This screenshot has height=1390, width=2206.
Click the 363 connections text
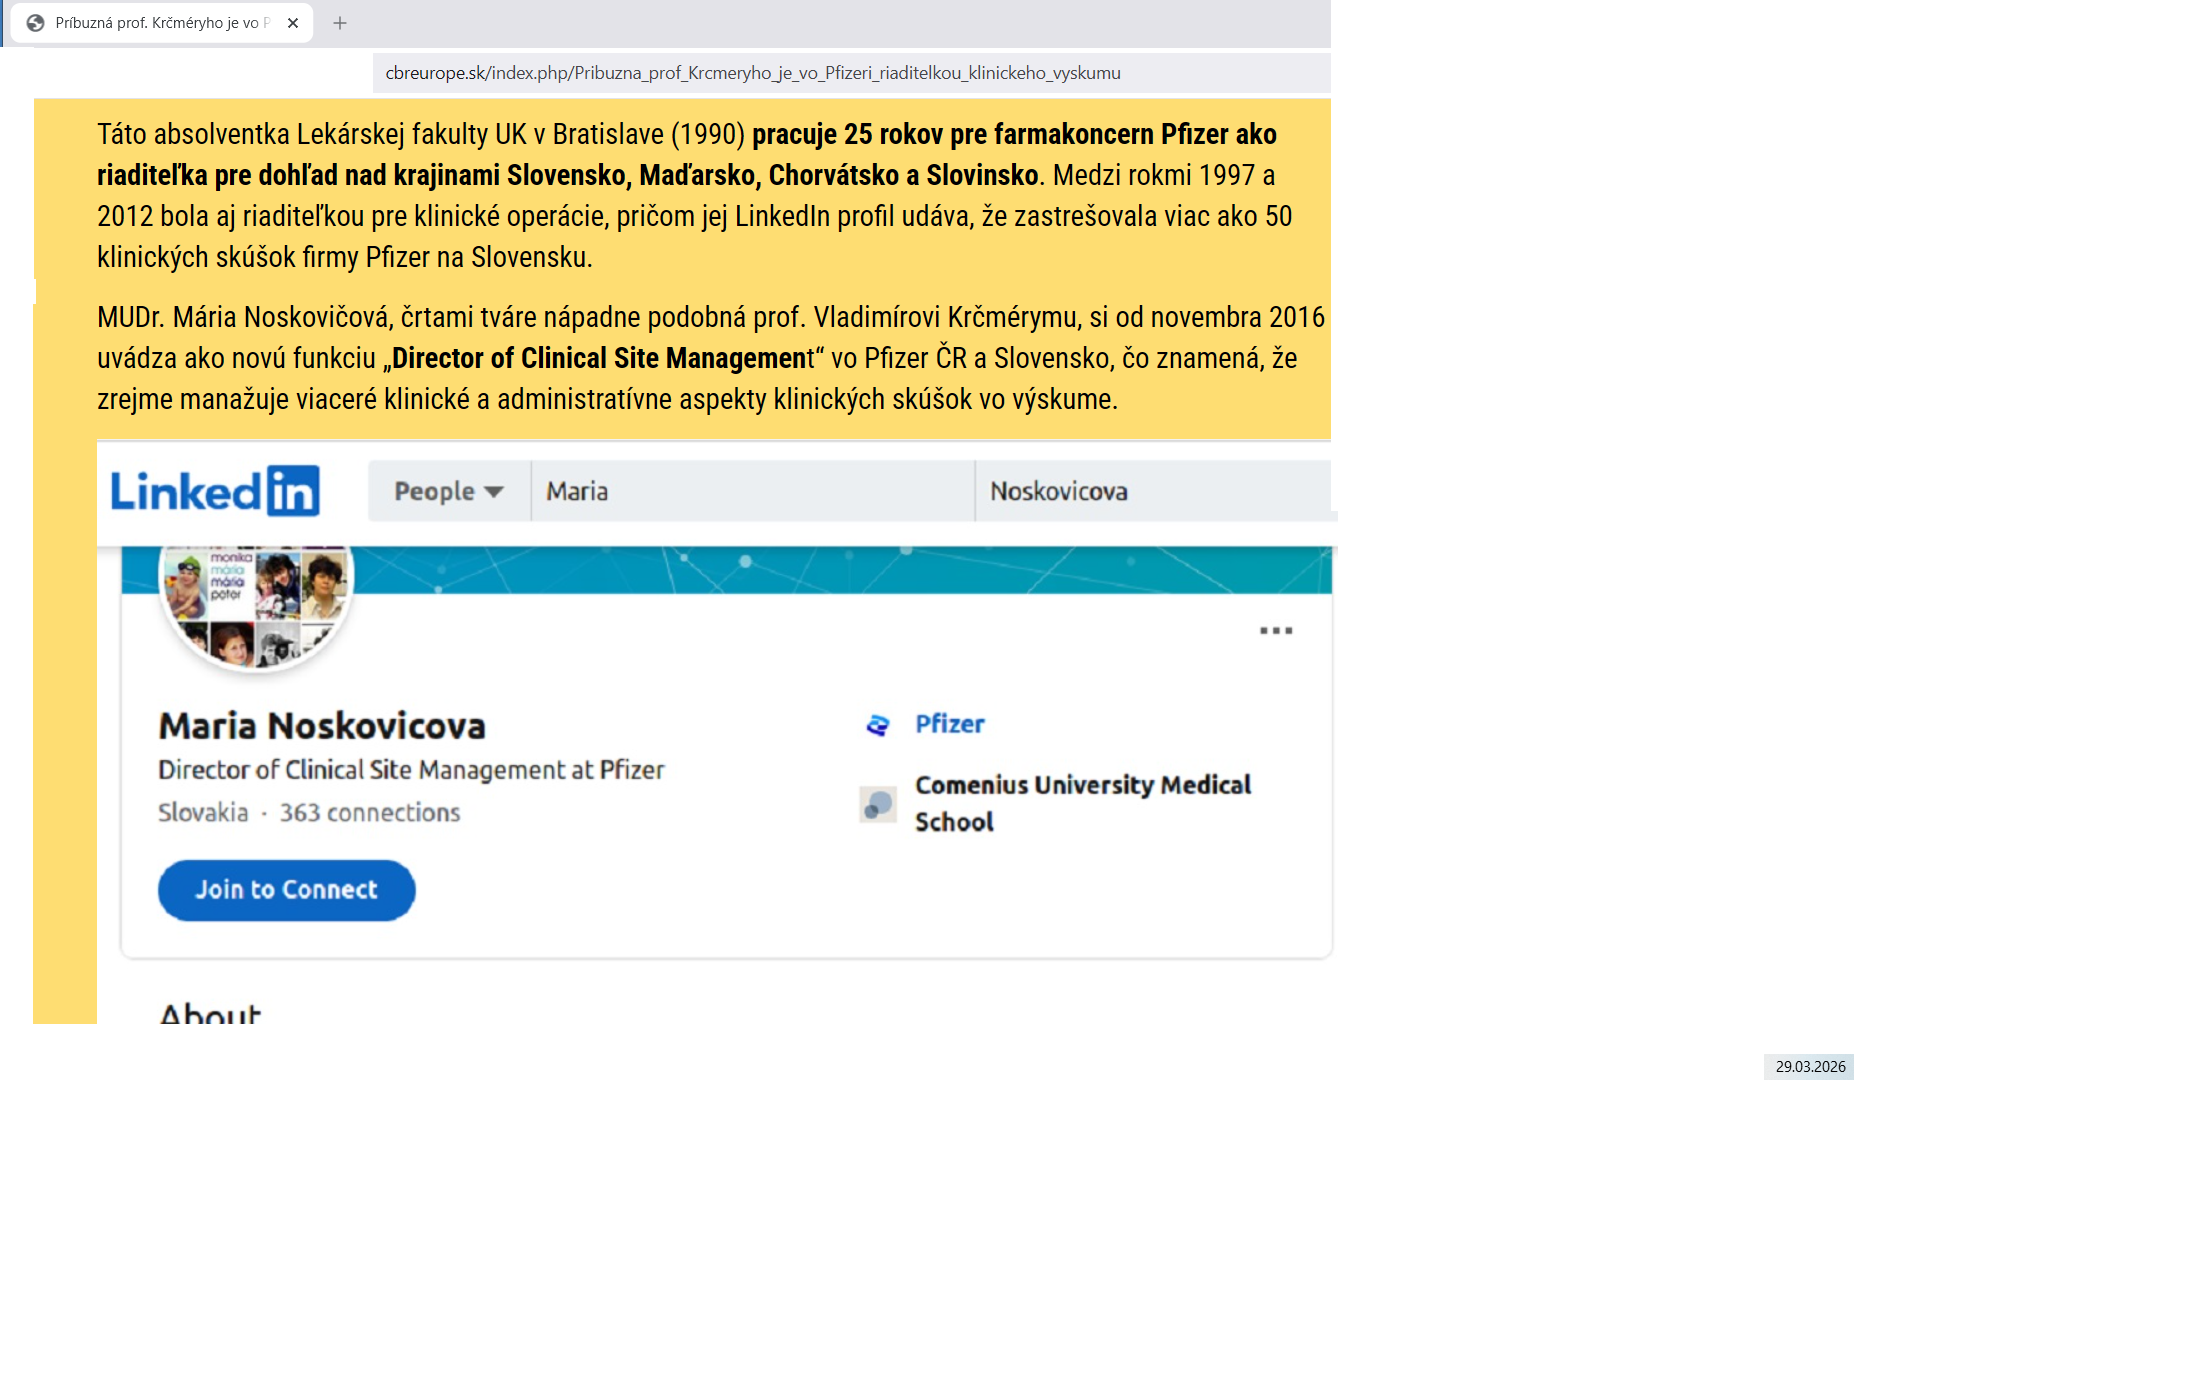click(369, 813)
